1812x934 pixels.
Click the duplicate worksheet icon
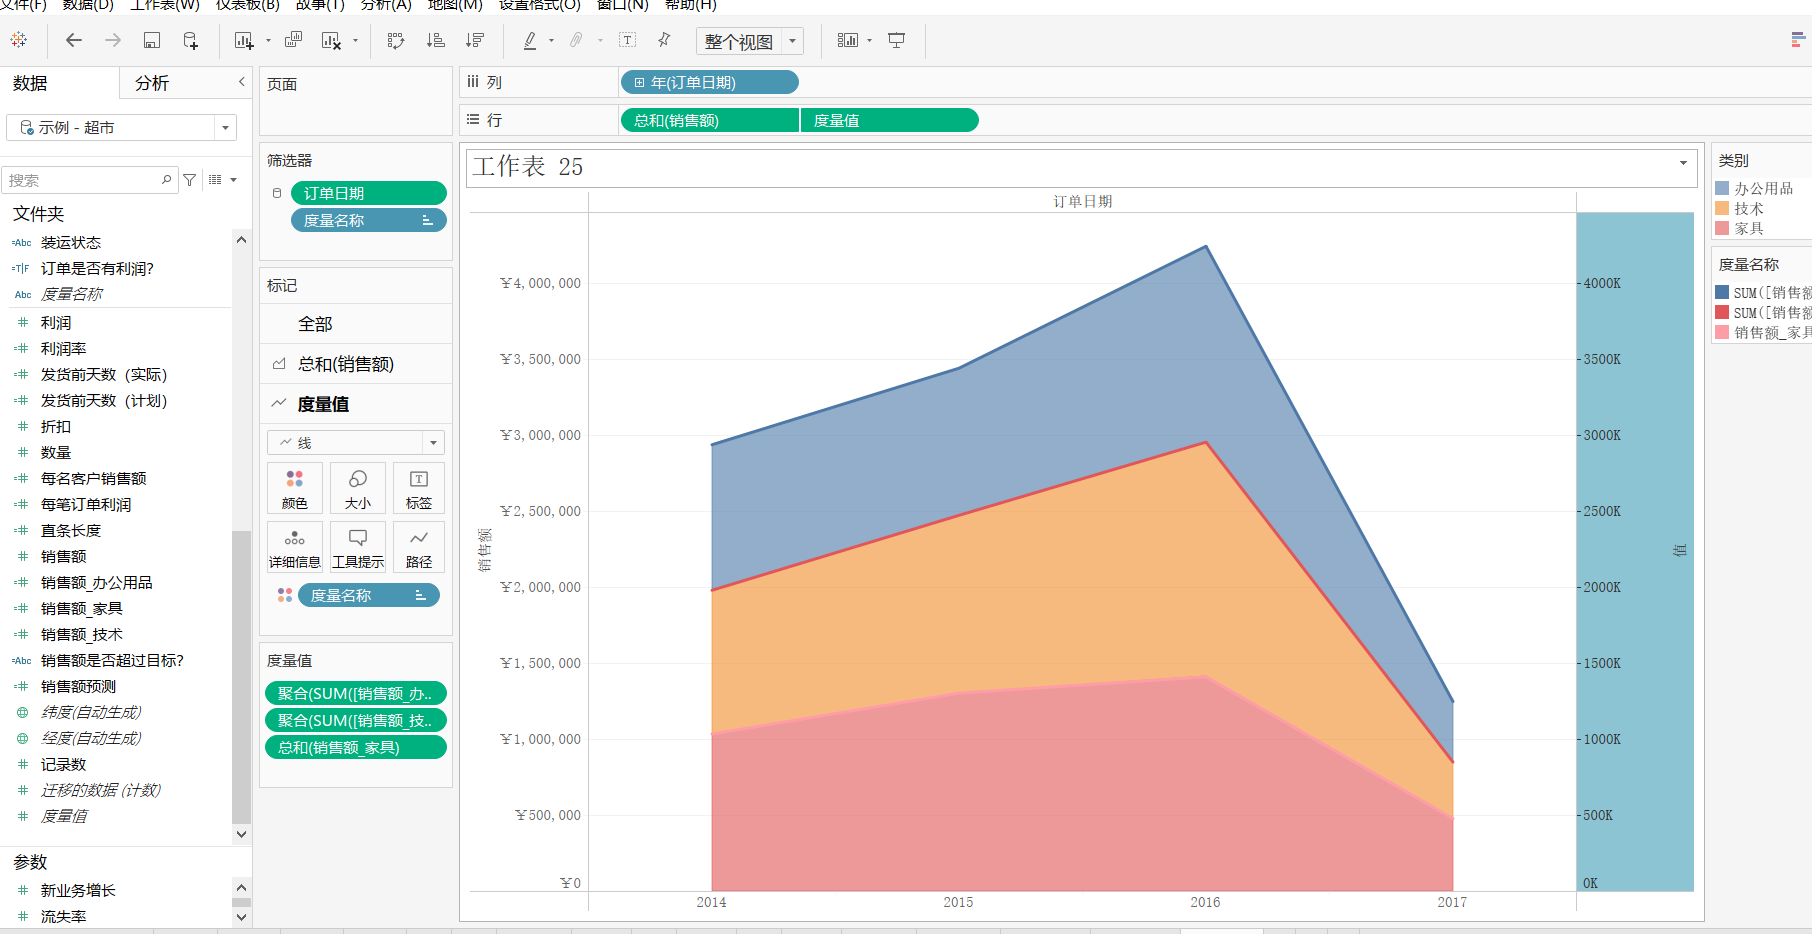[293, 40]
